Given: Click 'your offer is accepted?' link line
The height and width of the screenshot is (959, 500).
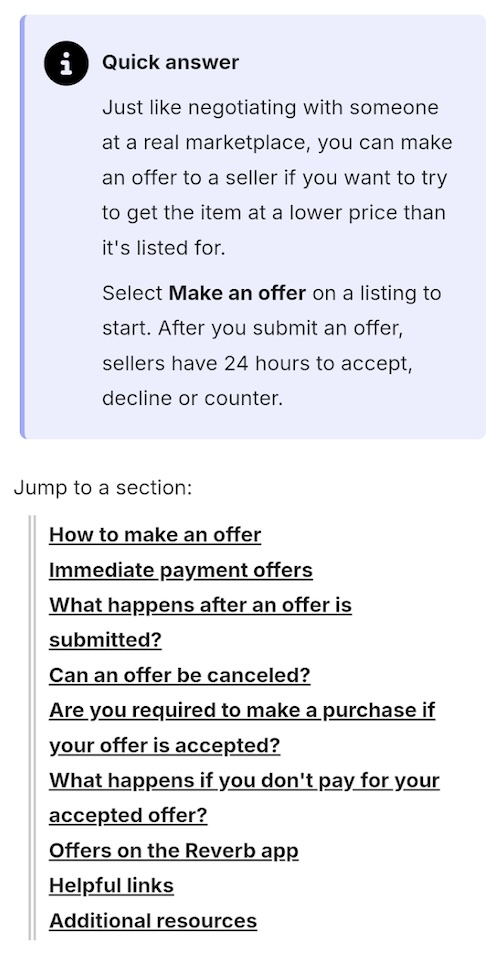Looking at the screenshot, I should click(164, 746).
